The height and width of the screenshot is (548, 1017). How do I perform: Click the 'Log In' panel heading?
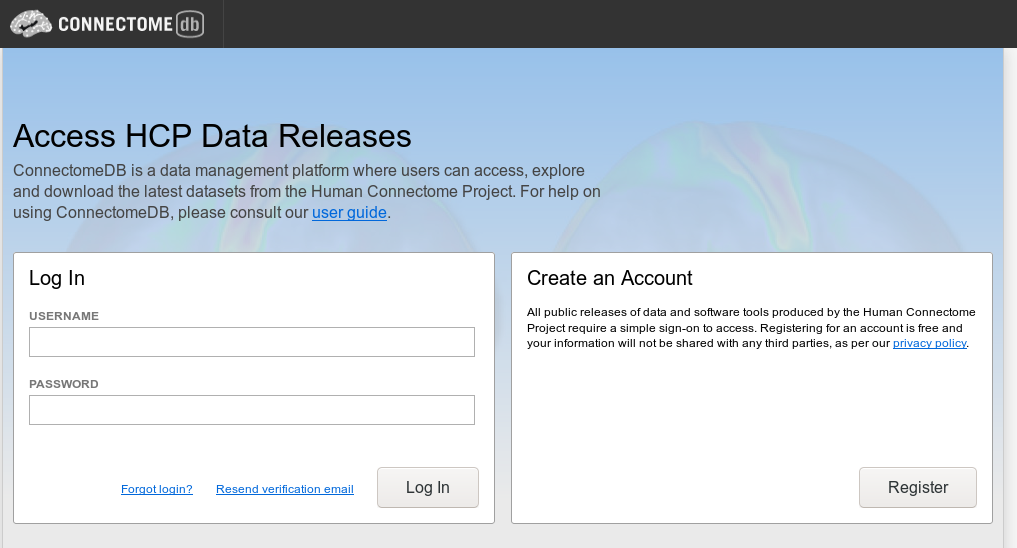(x=57, y=278)
